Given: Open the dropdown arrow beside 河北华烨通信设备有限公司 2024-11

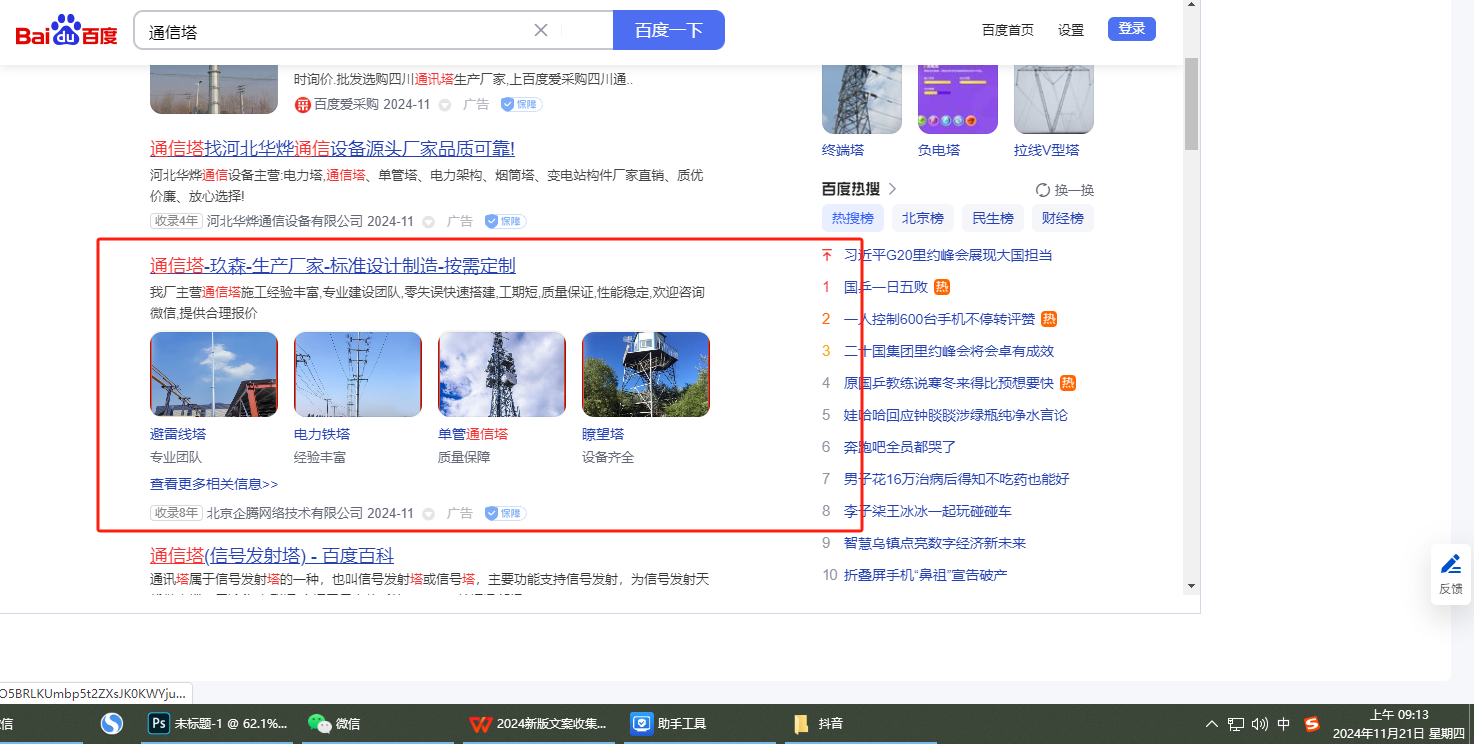Looking at the screenshot, I should click(x=429, y=222).
